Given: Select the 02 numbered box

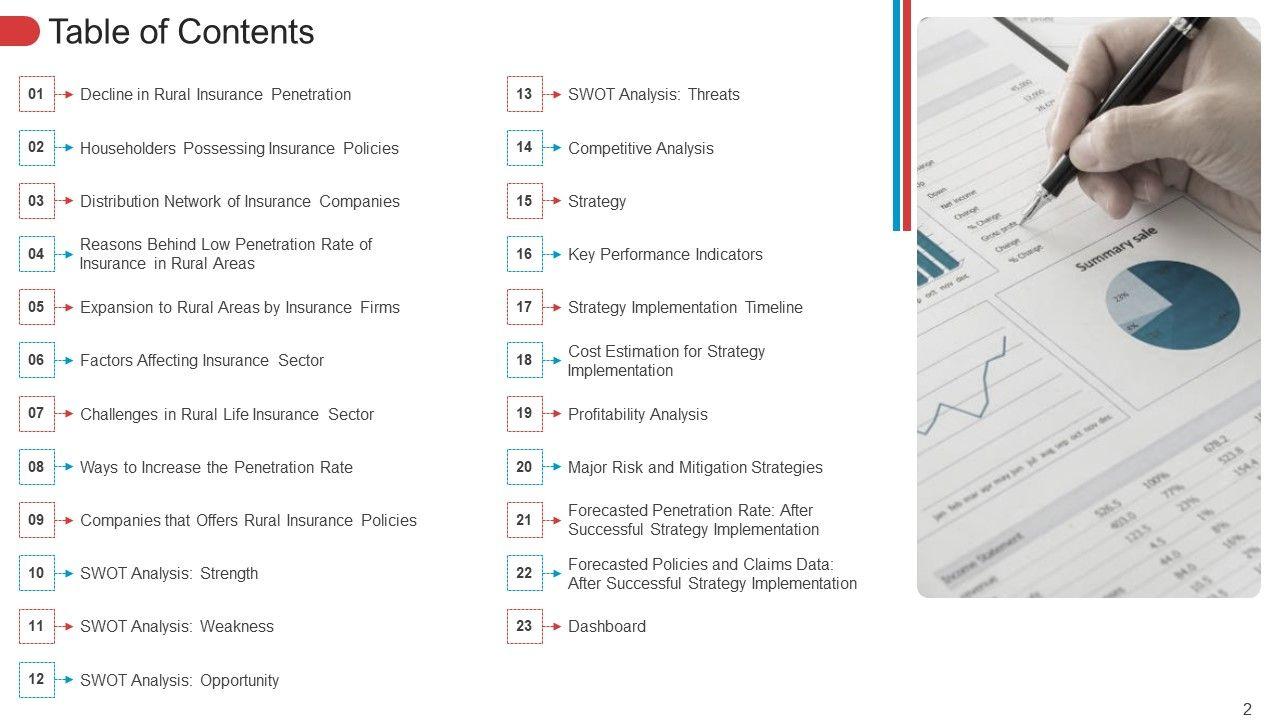Looking at the screenshot, I should tap(36, 147).
